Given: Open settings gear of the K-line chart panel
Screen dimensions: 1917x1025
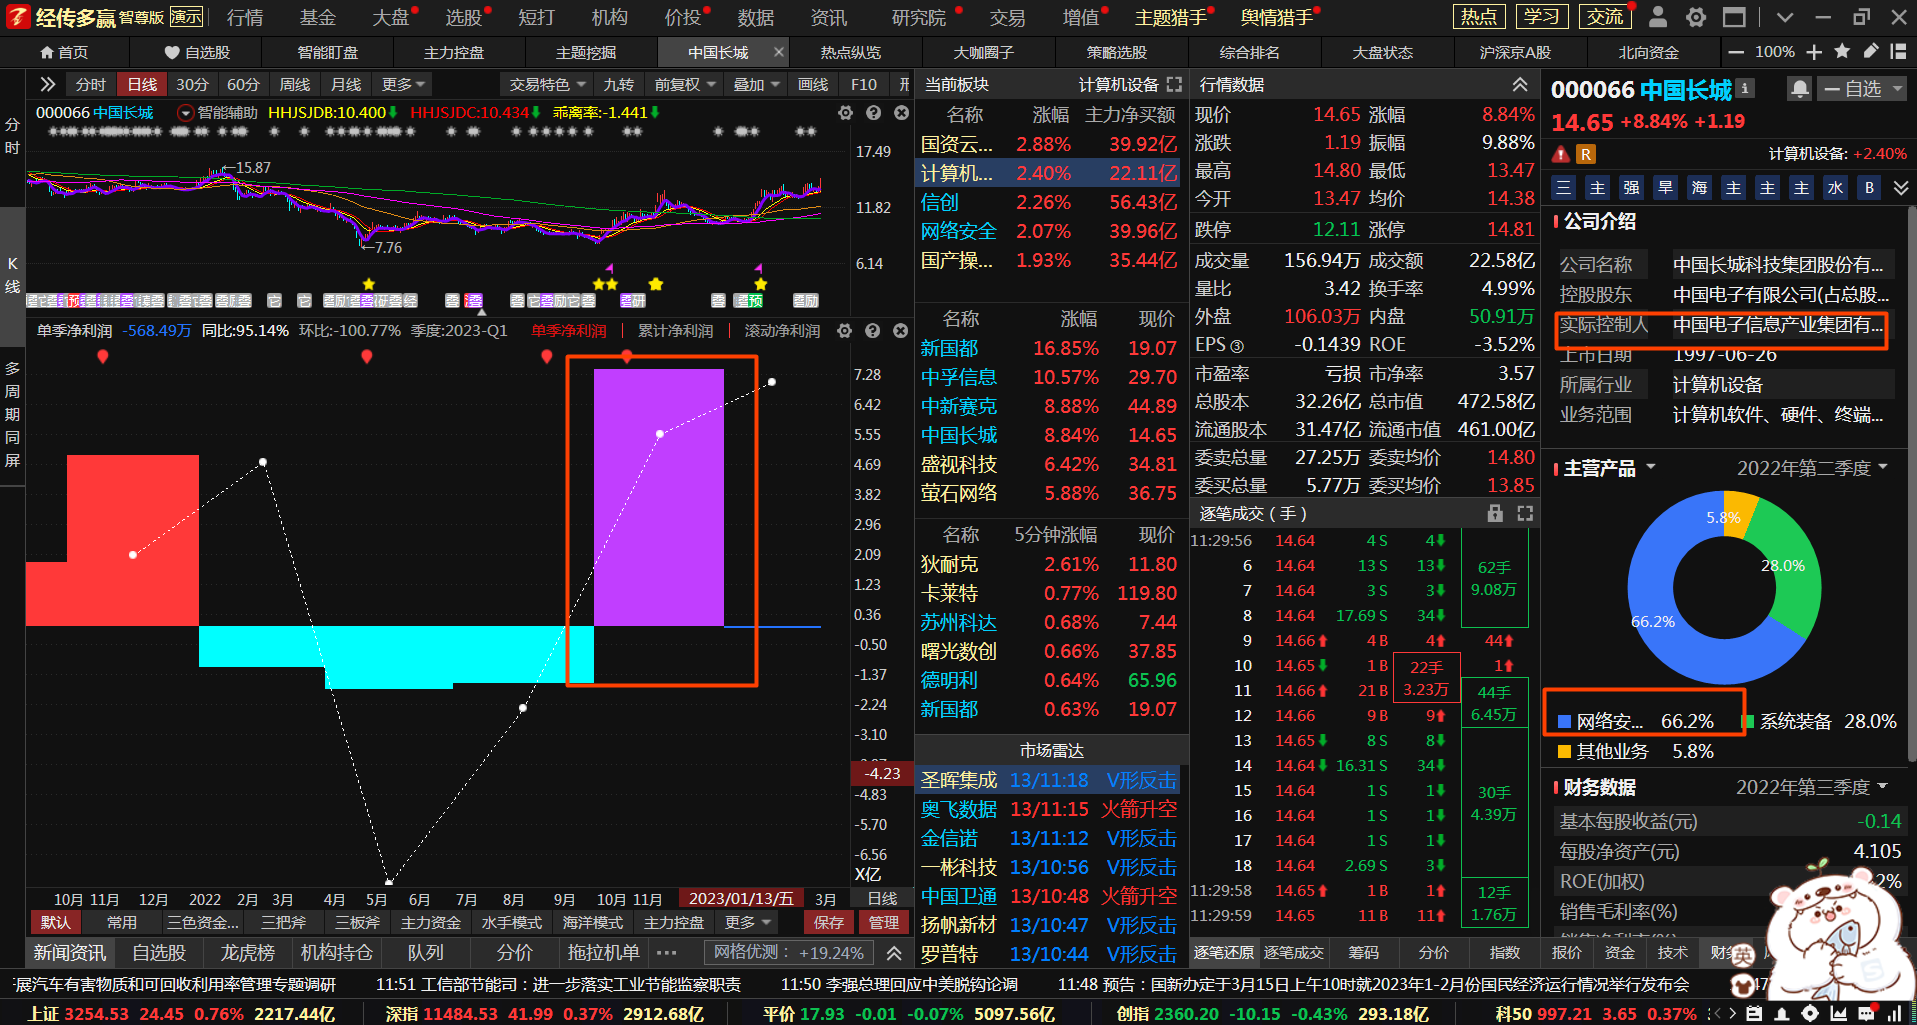Looking at the screenshot, I should click(x=846, y=113).
